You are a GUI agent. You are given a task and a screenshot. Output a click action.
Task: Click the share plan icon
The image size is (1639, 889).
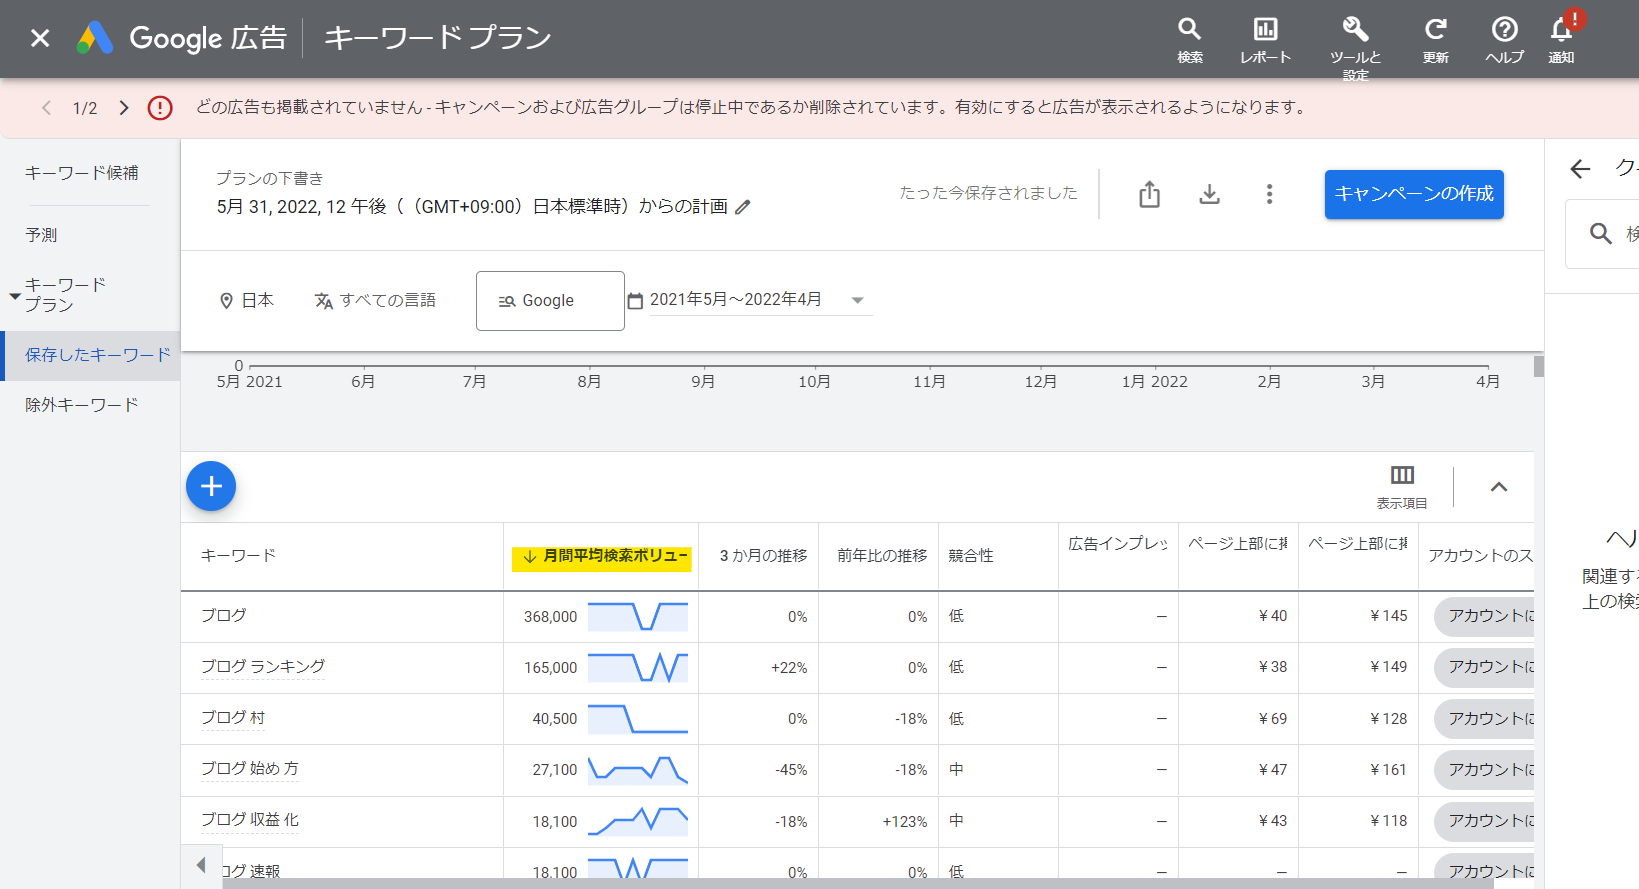coord(1149,194)
